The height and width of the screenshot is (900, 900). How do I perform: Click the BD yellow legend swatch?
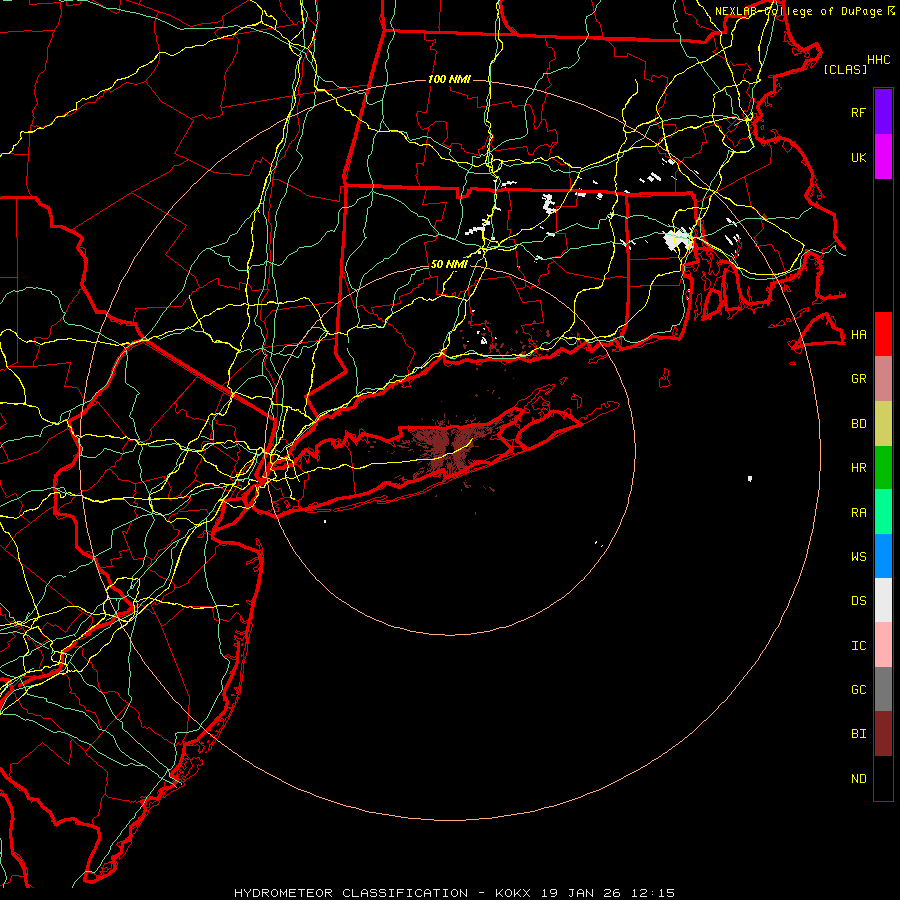pos(883,424)
